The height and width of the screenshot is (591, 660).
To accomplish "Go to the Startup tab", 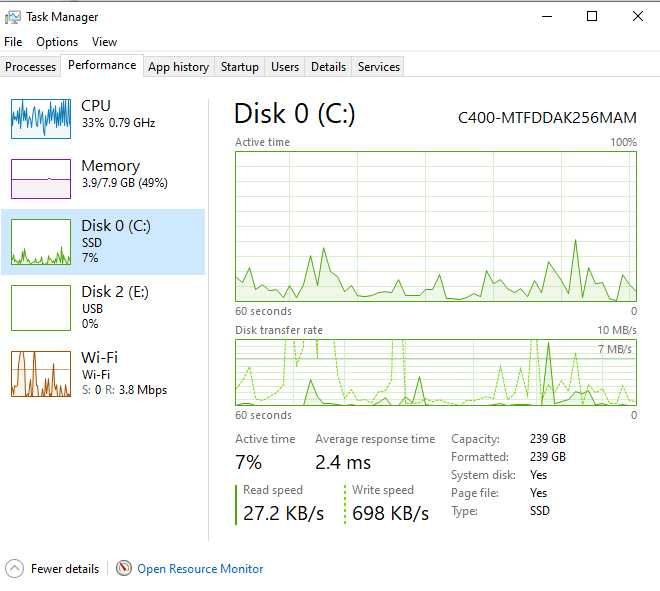I will tap(239, 67).
